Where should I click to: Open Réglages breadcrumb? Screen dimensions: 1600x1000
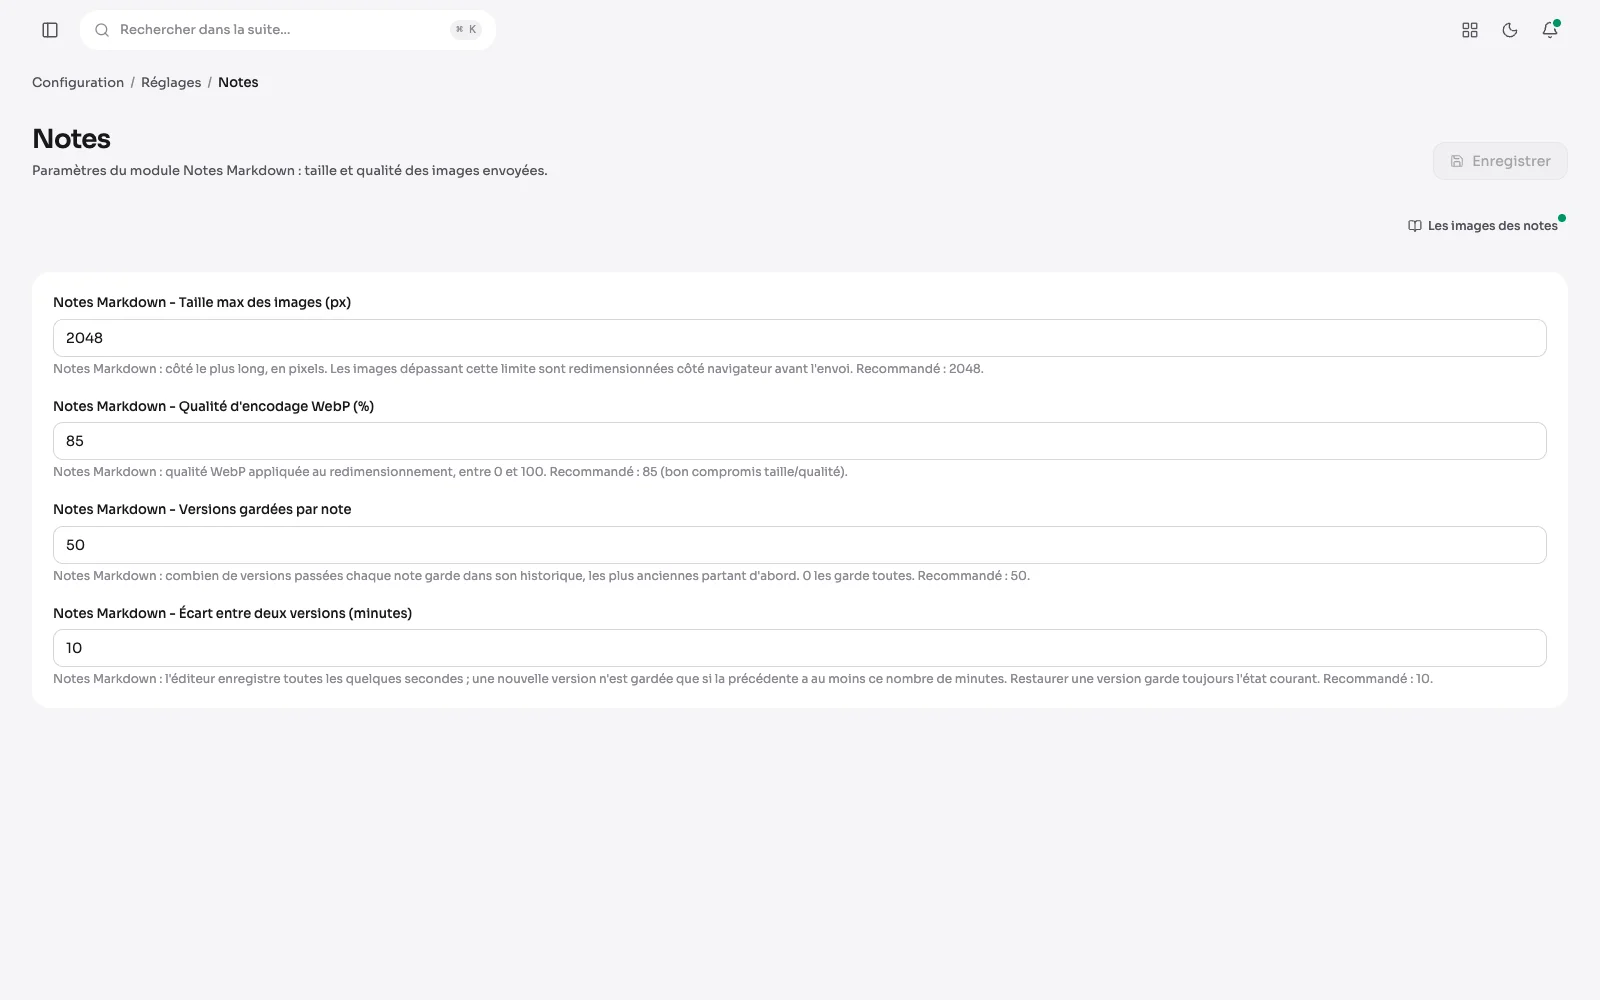[171, 82]
